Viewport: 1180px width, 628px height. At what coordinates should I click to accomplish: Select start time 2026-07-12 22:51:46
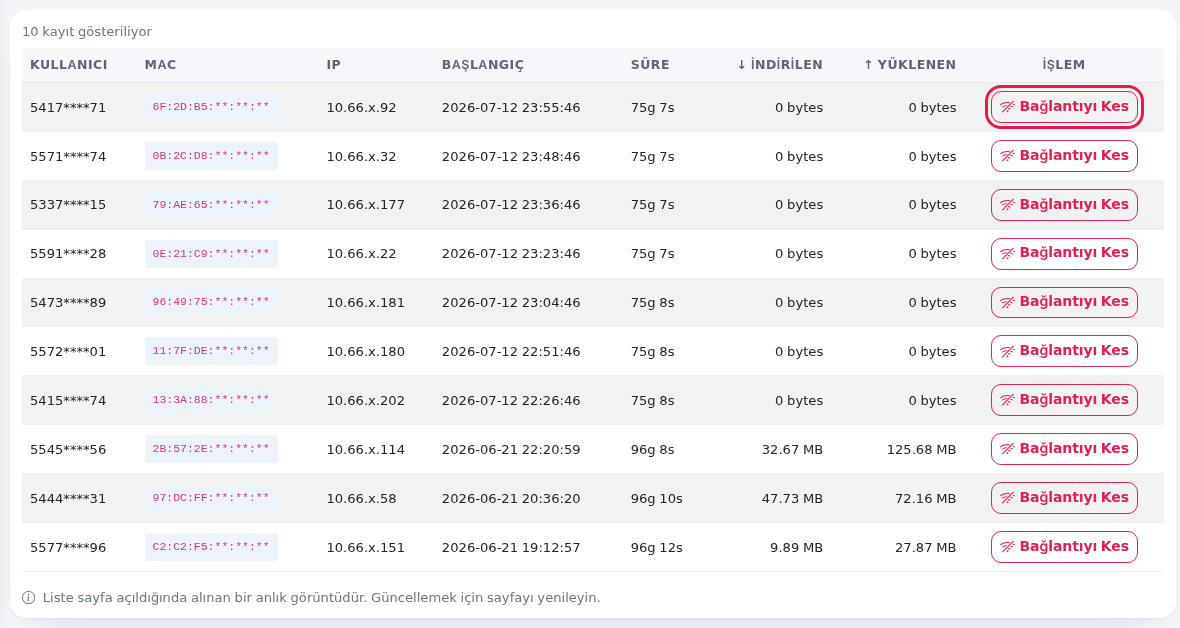pos(511,352)
